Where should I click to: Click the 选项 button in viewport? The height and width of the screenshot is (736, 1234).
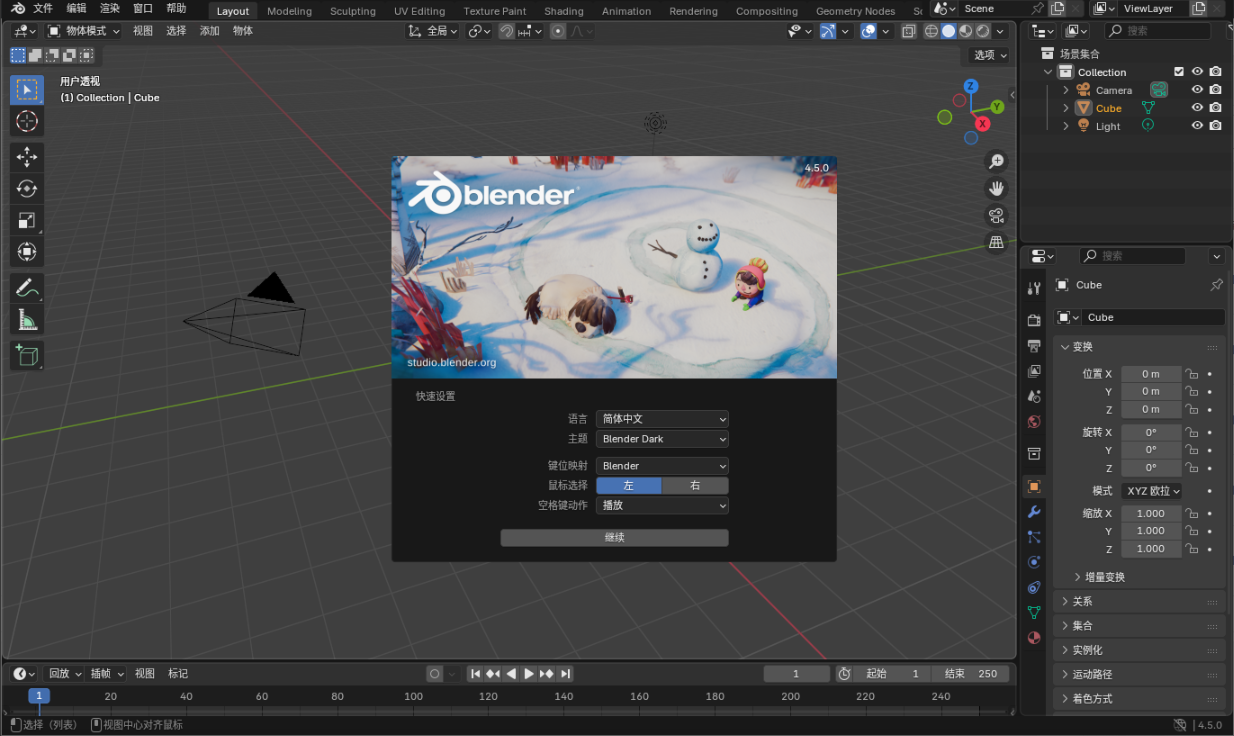coord(990,55)
